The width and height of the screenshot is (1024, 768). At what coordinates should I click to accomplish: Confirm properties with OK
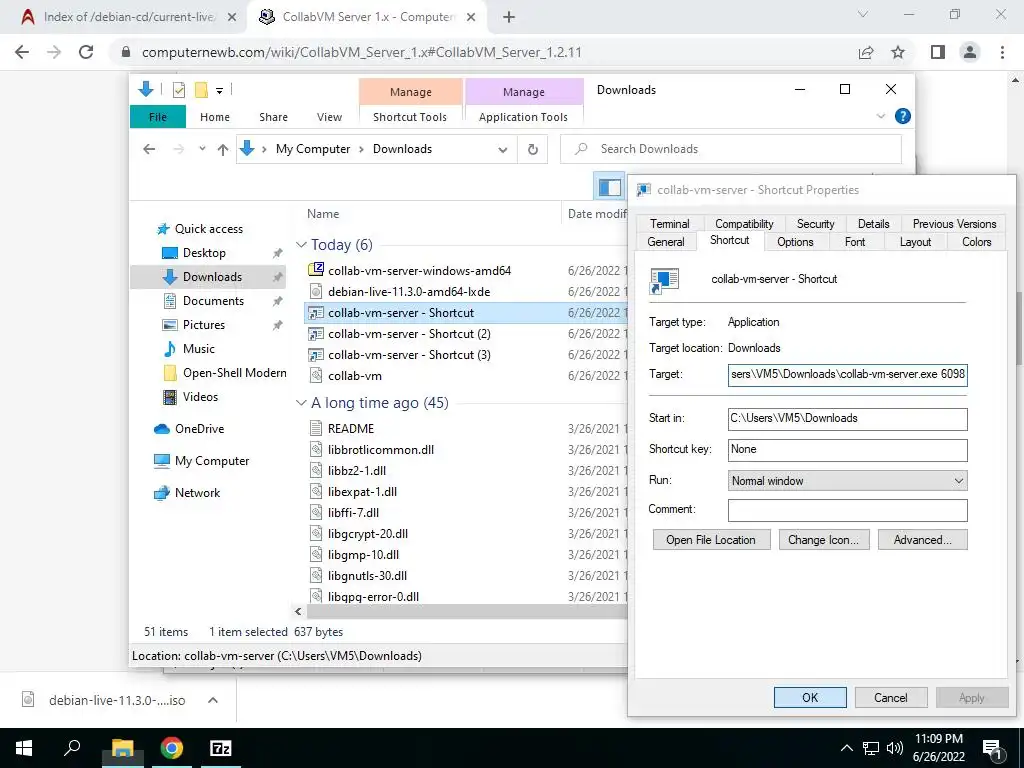[810, 697]
